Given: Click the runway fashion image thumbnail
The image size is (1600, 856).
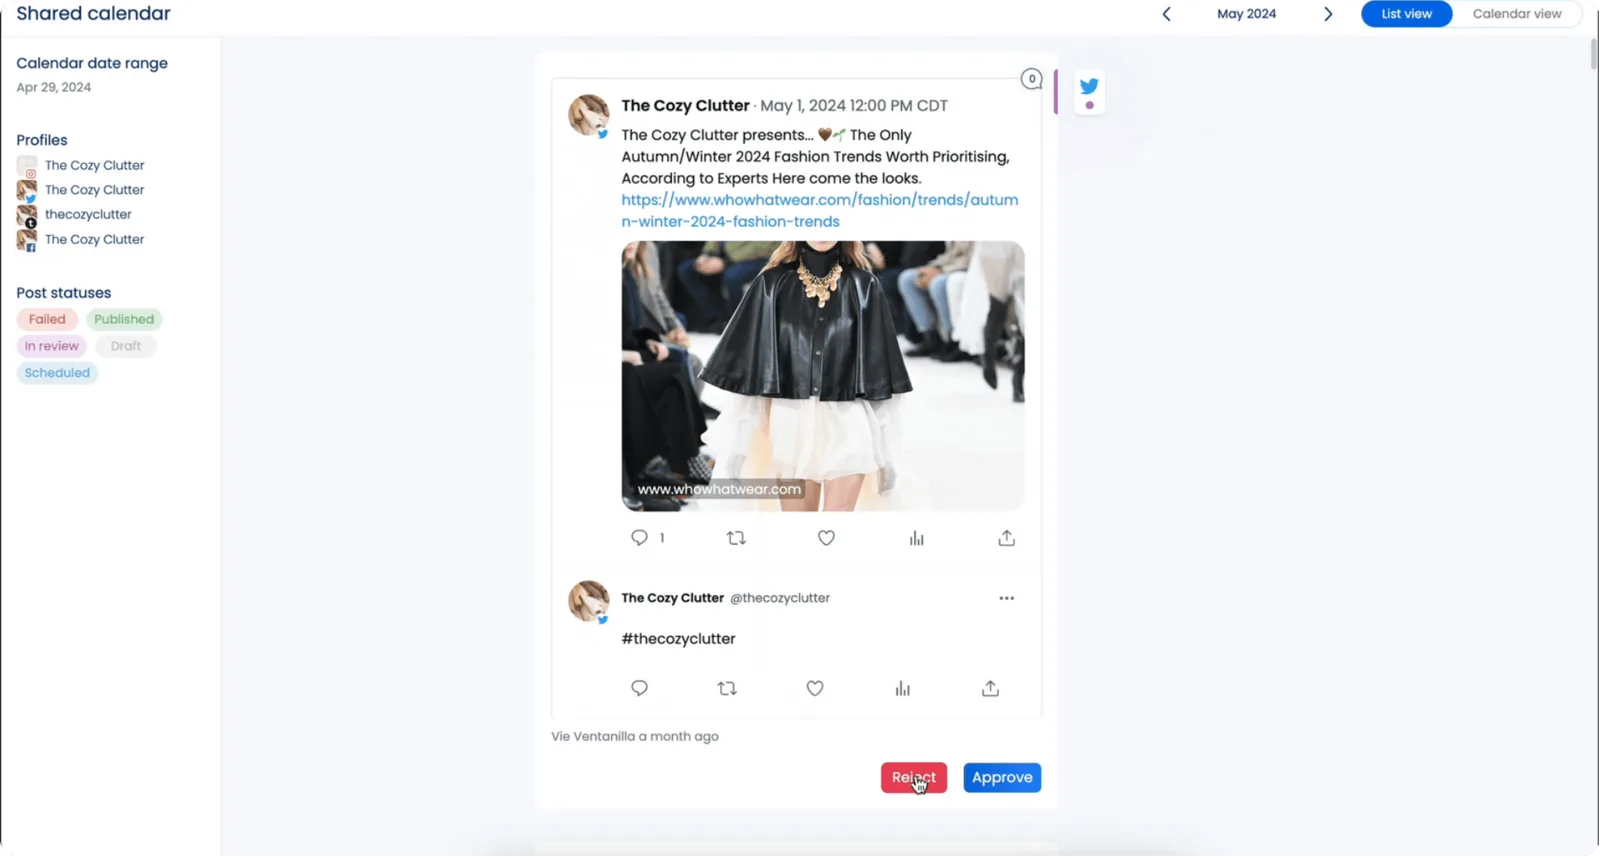Looking at the screenshot, I should [x=823, y=376].
